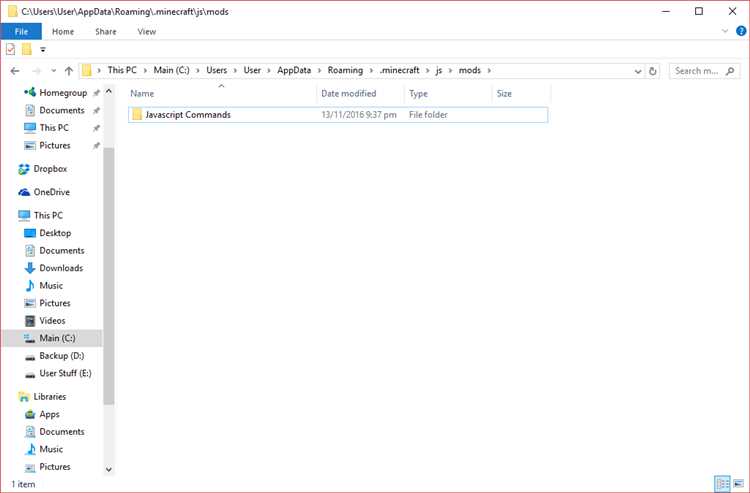Select the Main (C:) drive
Image resolution: width=750 pixels, height=493 pixels.
click(x=52, y=338)
